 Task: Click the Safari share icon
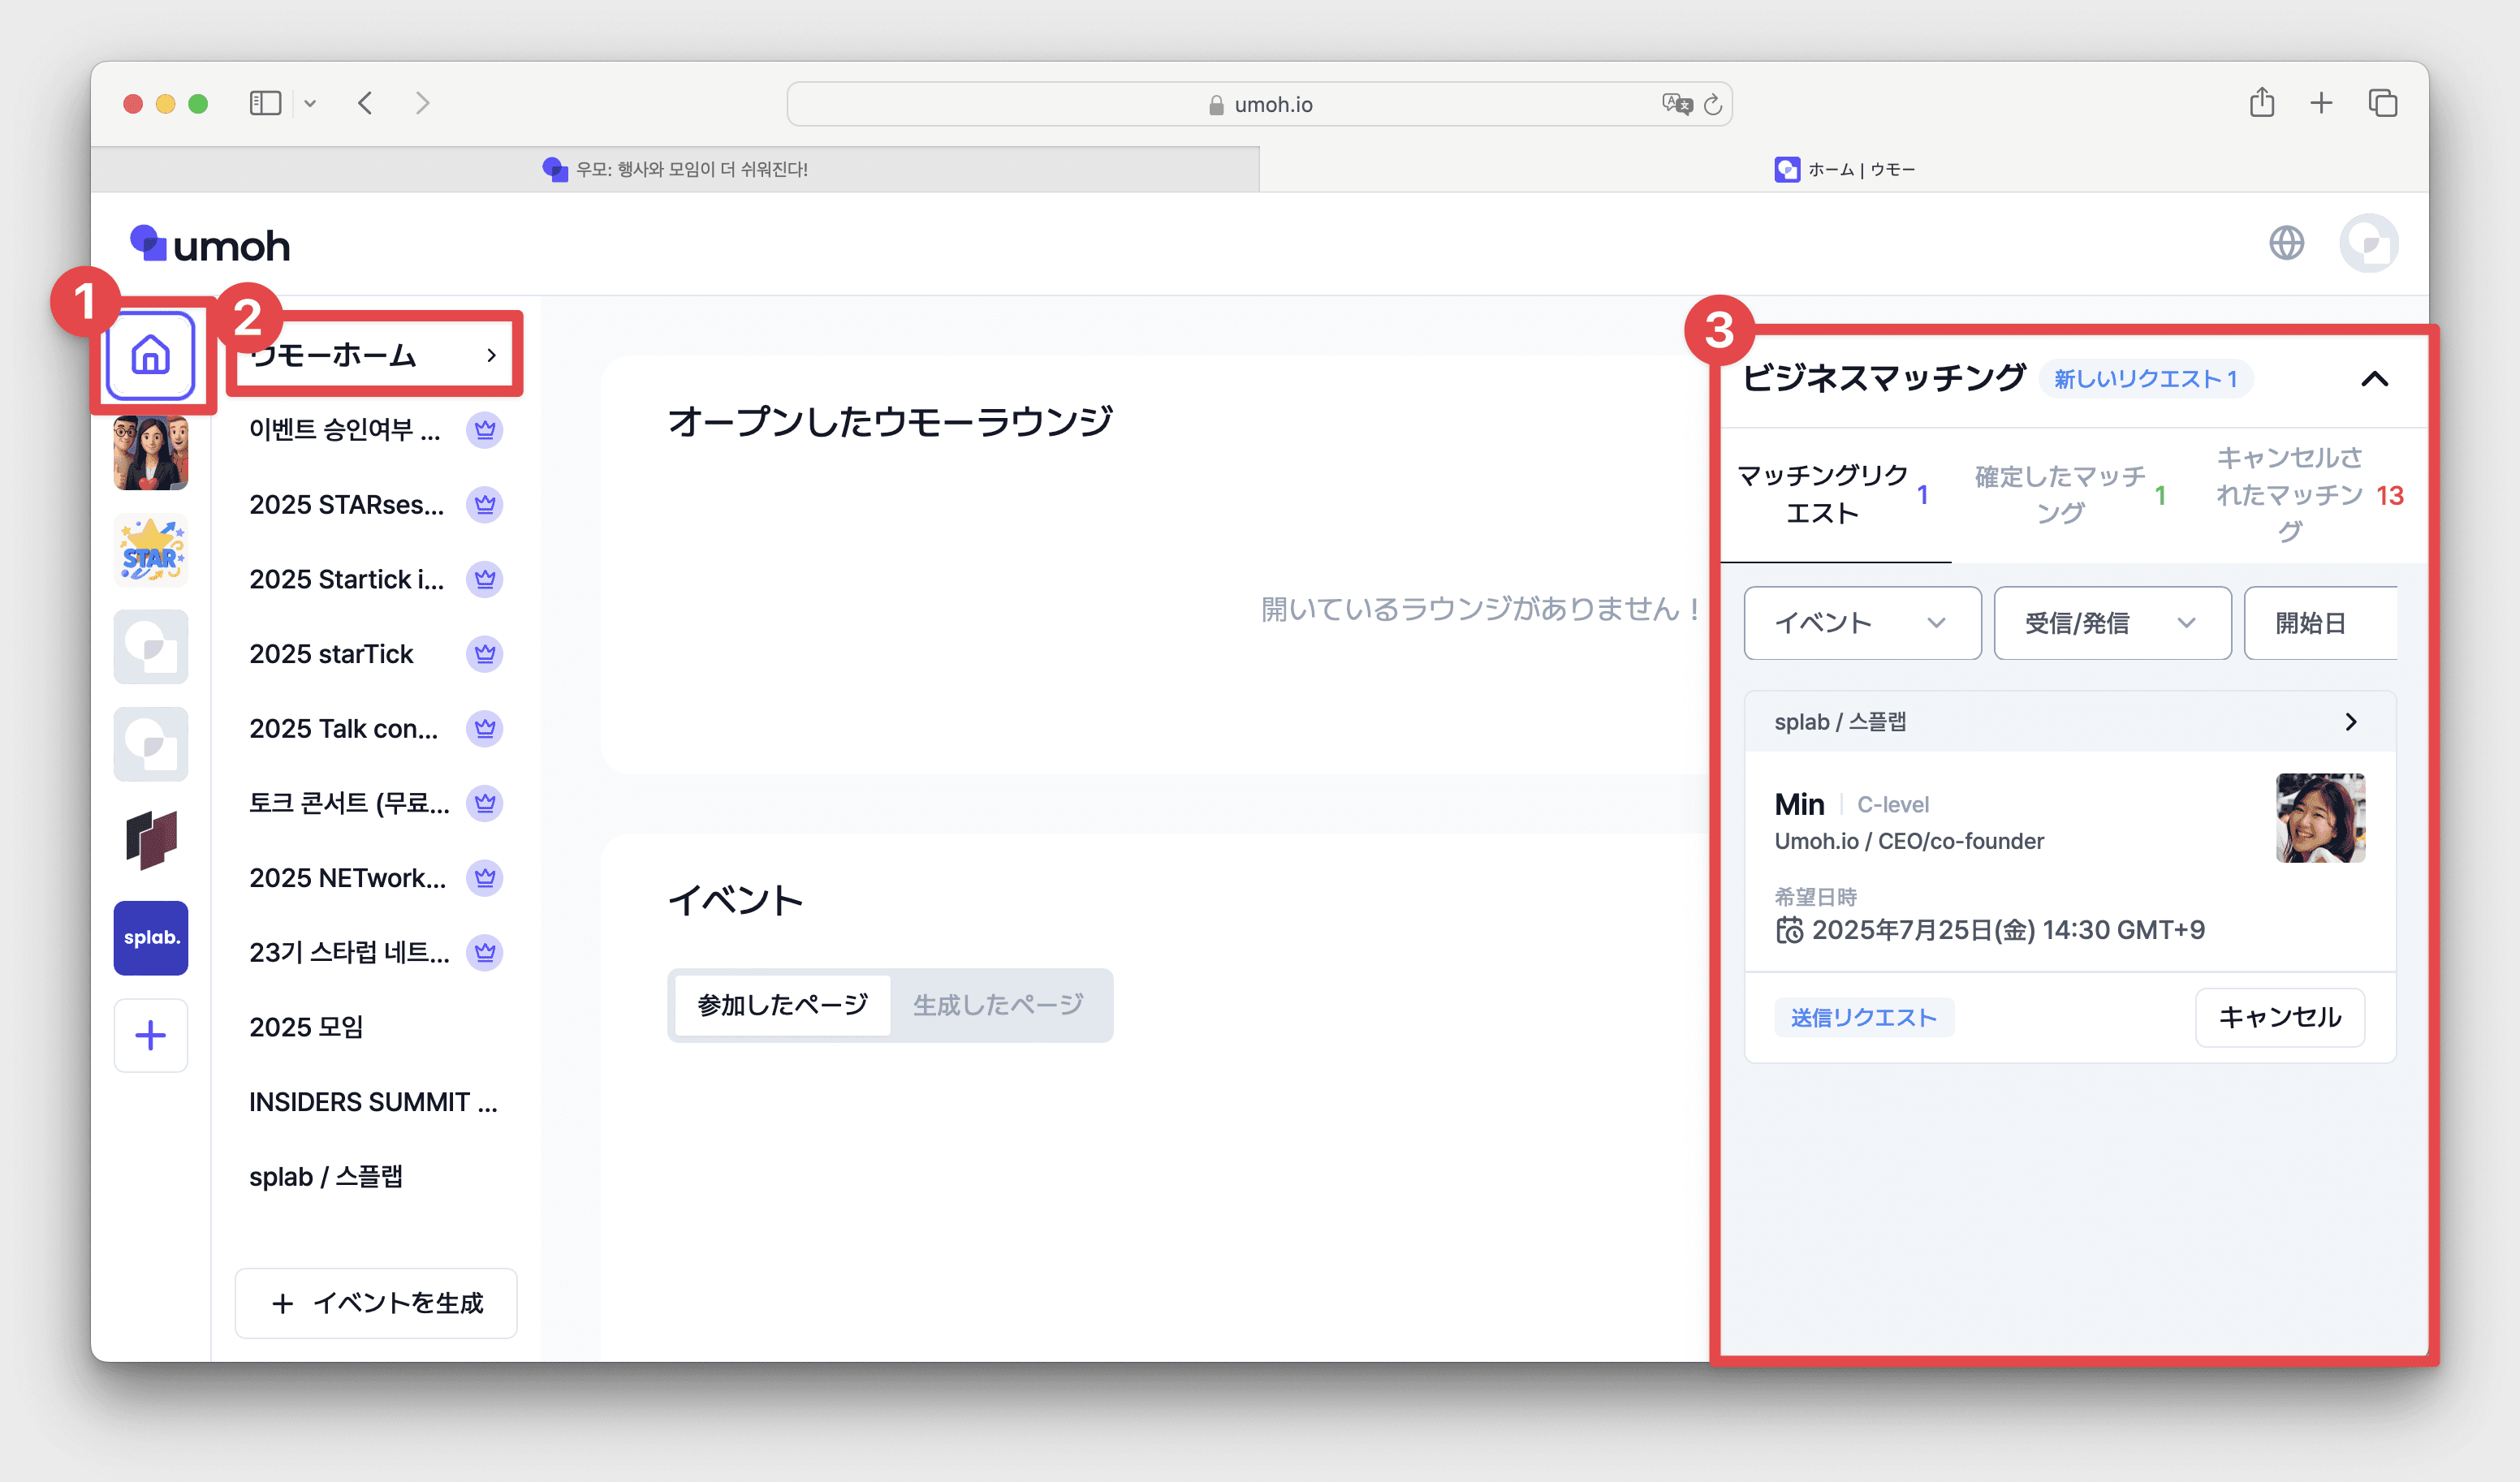coord(2261,103)
